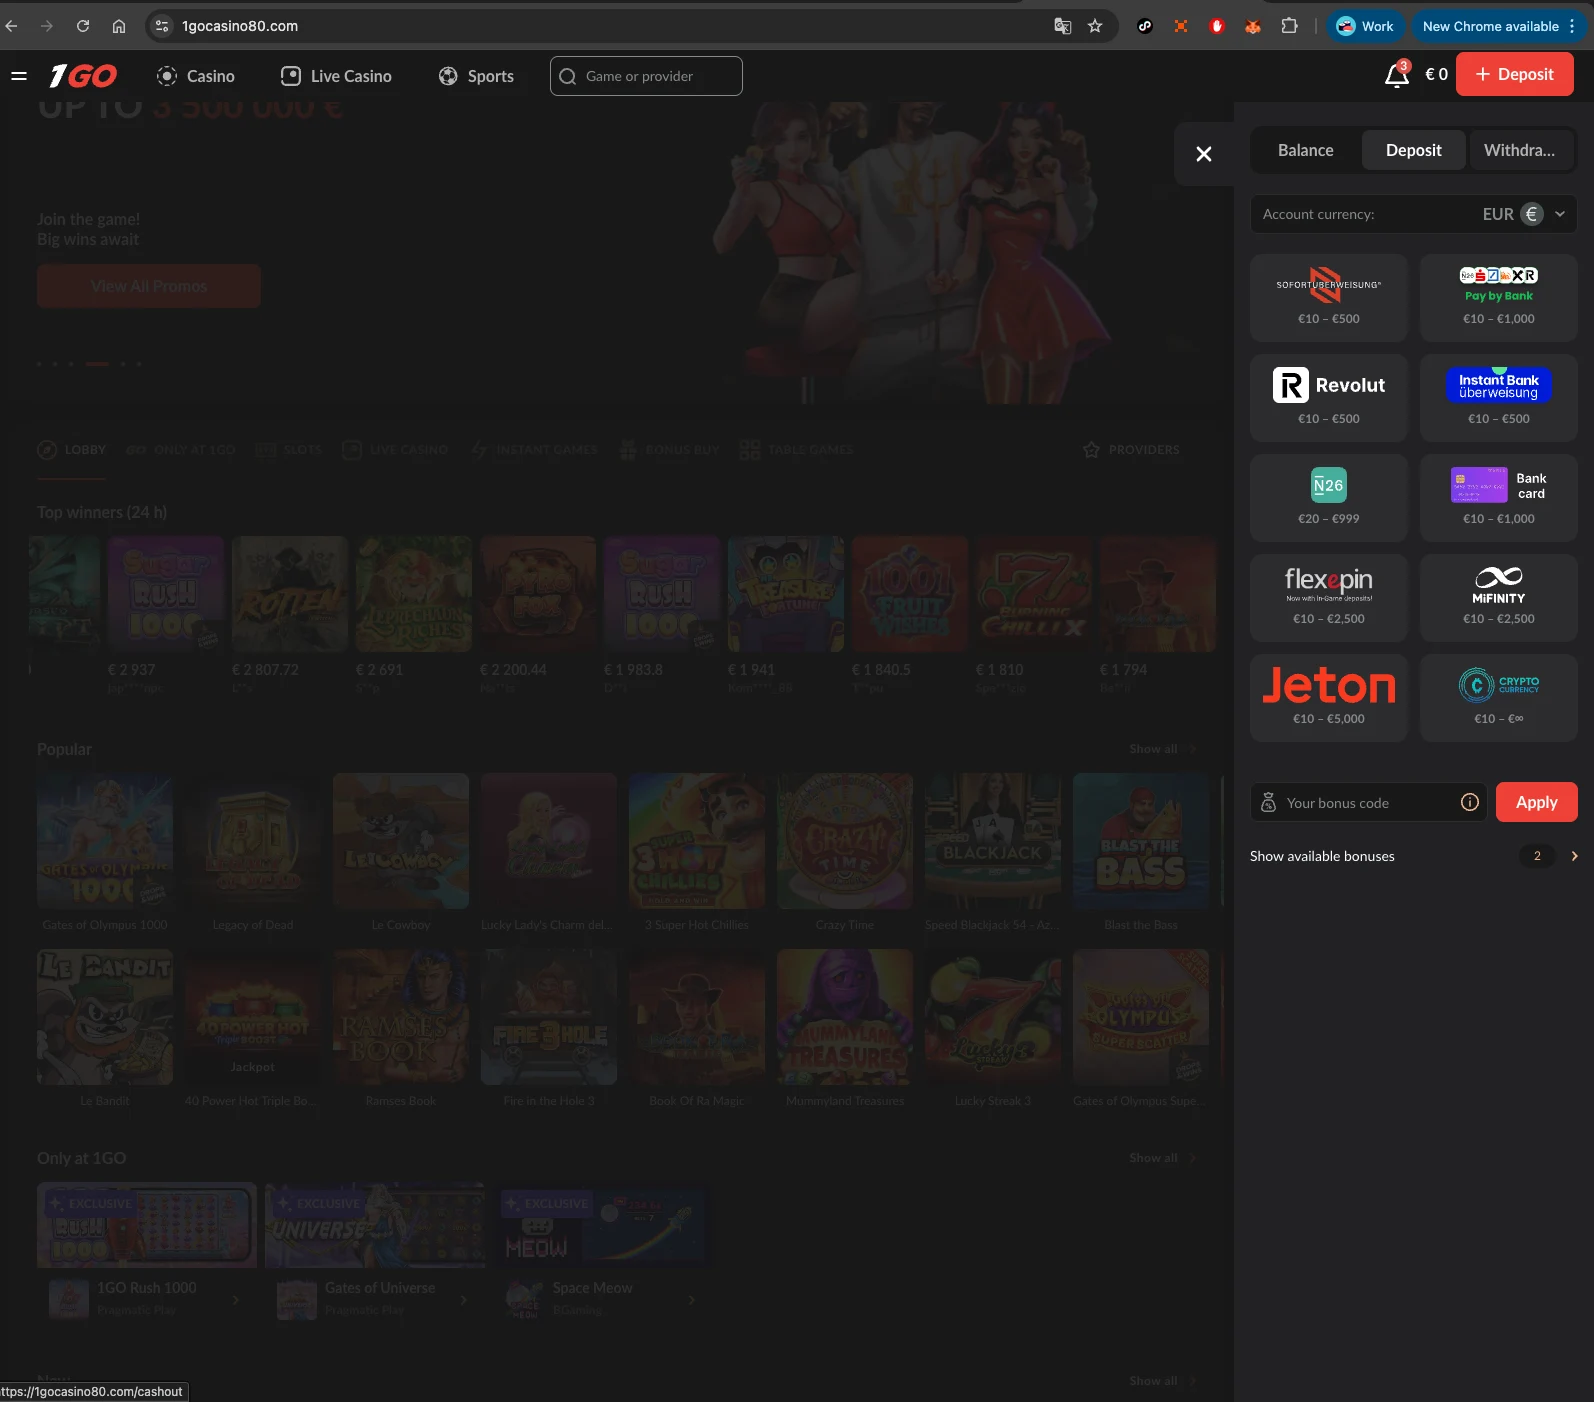Select the Revolut payment method
This screenshot has width=1594, height=1402.
point(1328,398)
